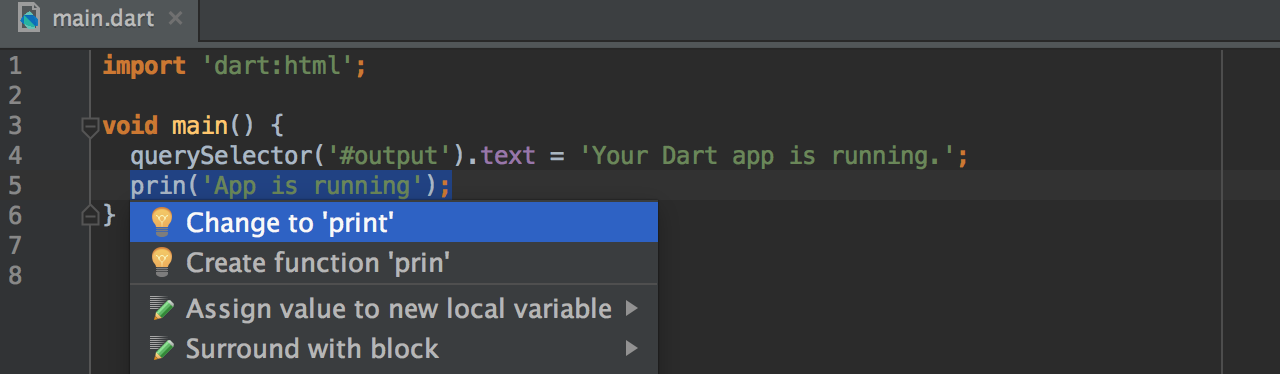Click the lightbulb icon beside Create function 'prin'
This screenshot has height=374, width=1280.
click(x=161, y=262)
